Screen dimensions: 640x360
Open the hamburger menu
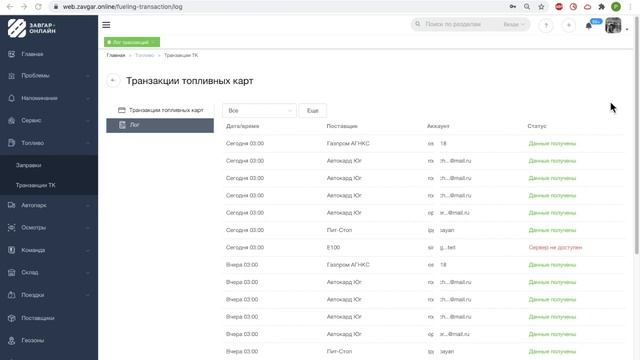tap(106, 25)
